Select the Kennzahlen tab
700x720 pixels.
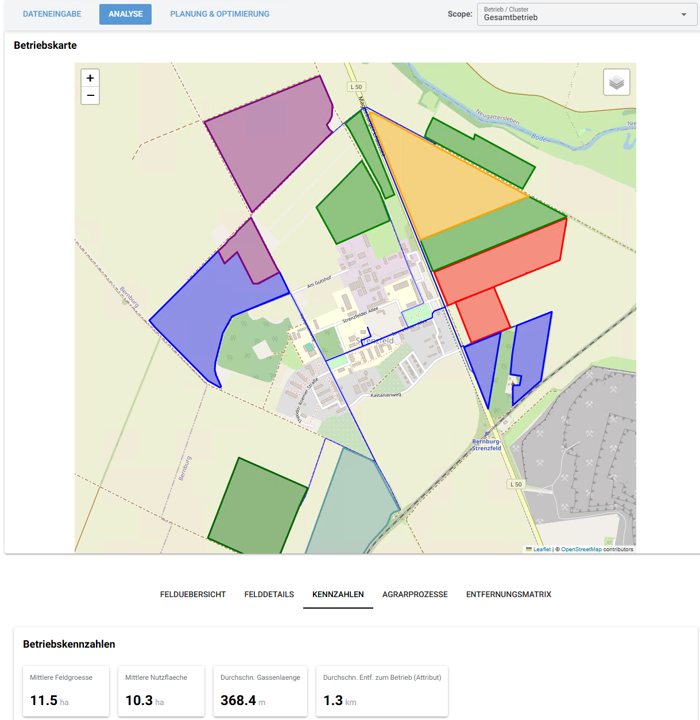coord(338,594)
